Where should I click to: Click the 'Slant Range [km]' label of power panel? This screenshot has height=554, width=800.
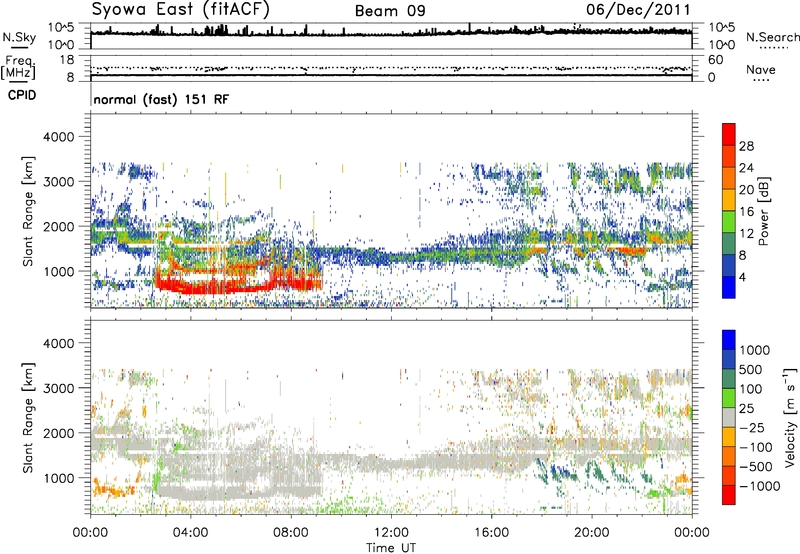tap(28, 211)
